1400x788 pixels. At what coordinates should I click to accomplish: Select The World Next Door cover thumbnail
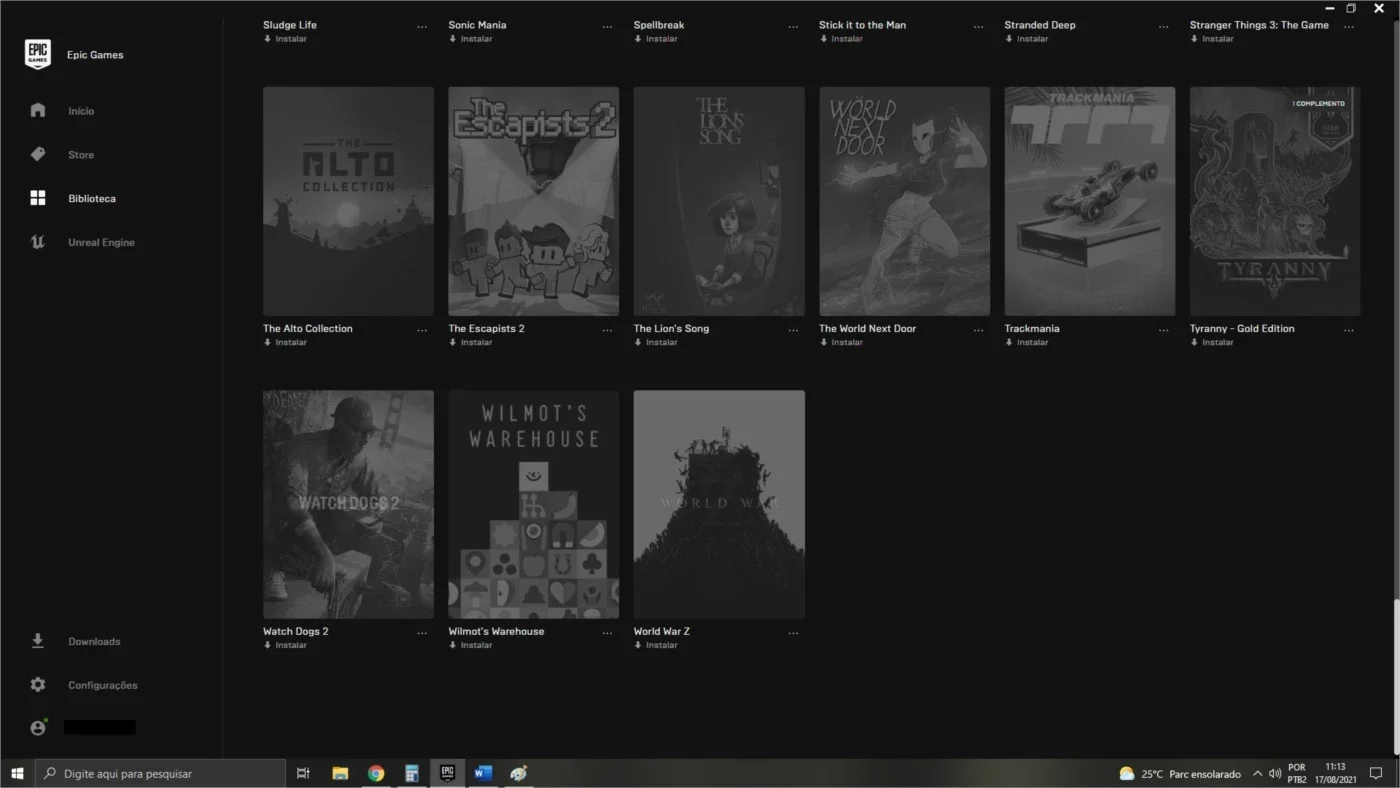click(904, 201)
